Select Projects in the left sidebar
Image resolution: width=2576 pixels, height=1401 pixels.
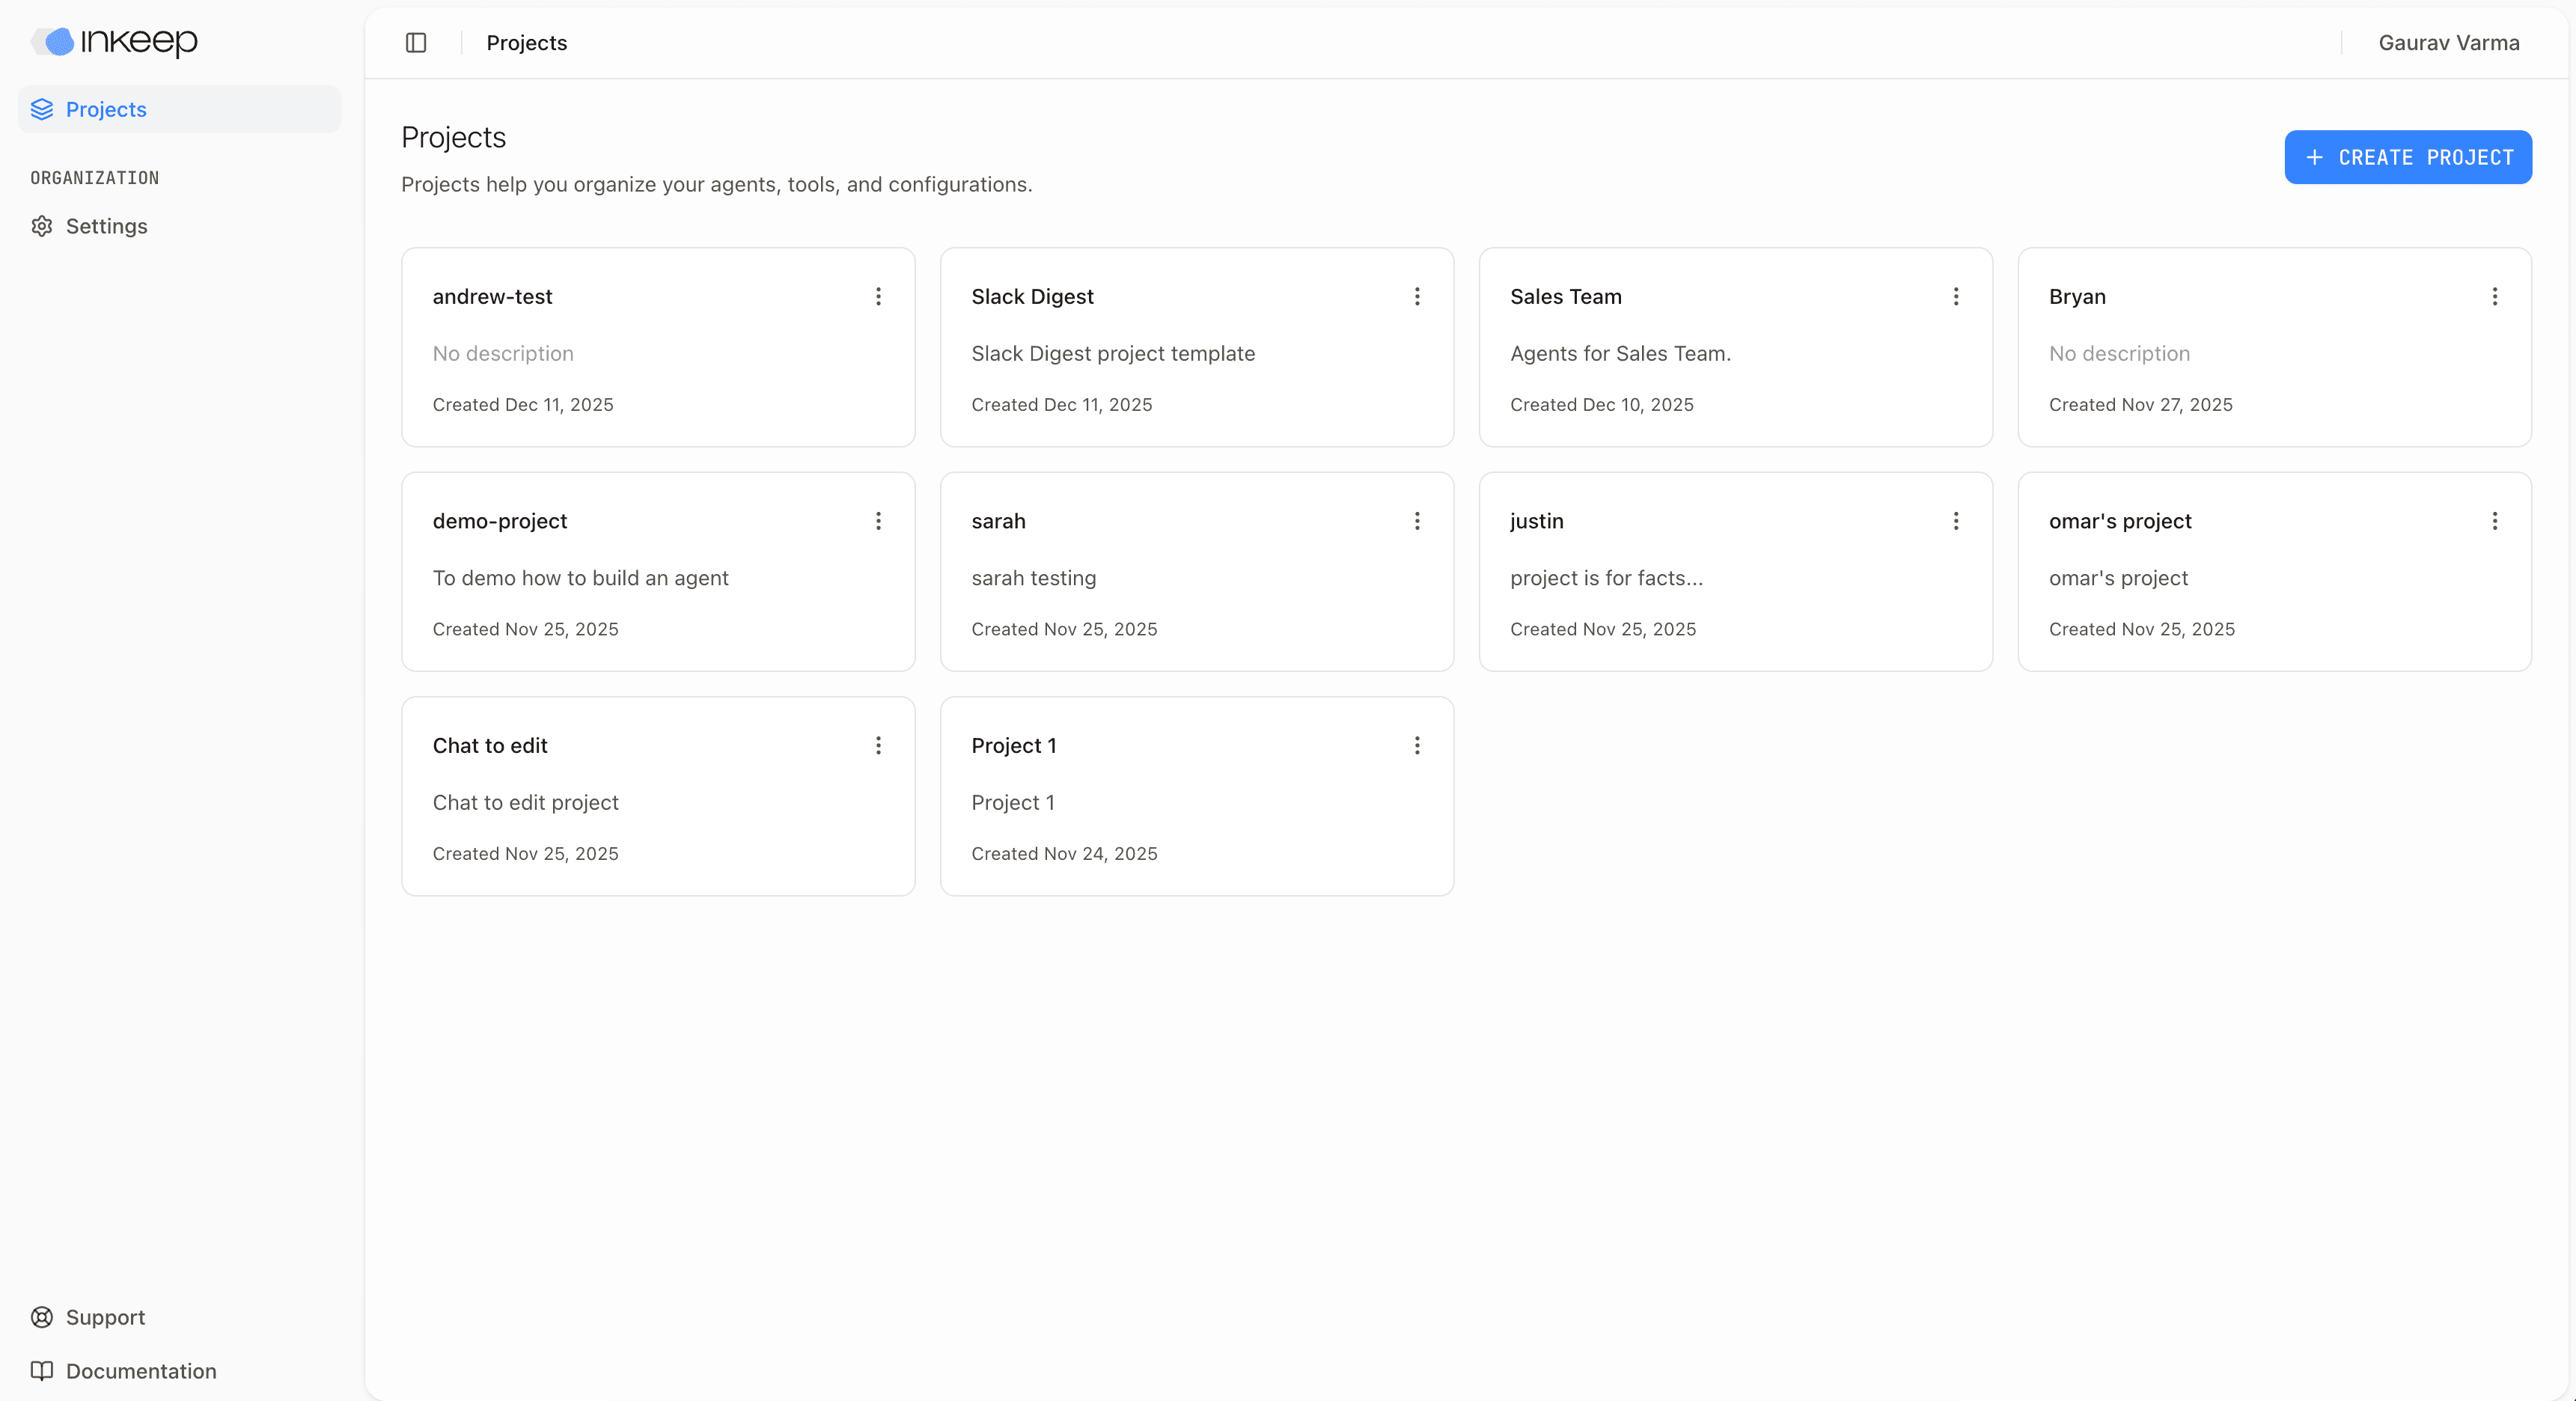tap(106, 109)
